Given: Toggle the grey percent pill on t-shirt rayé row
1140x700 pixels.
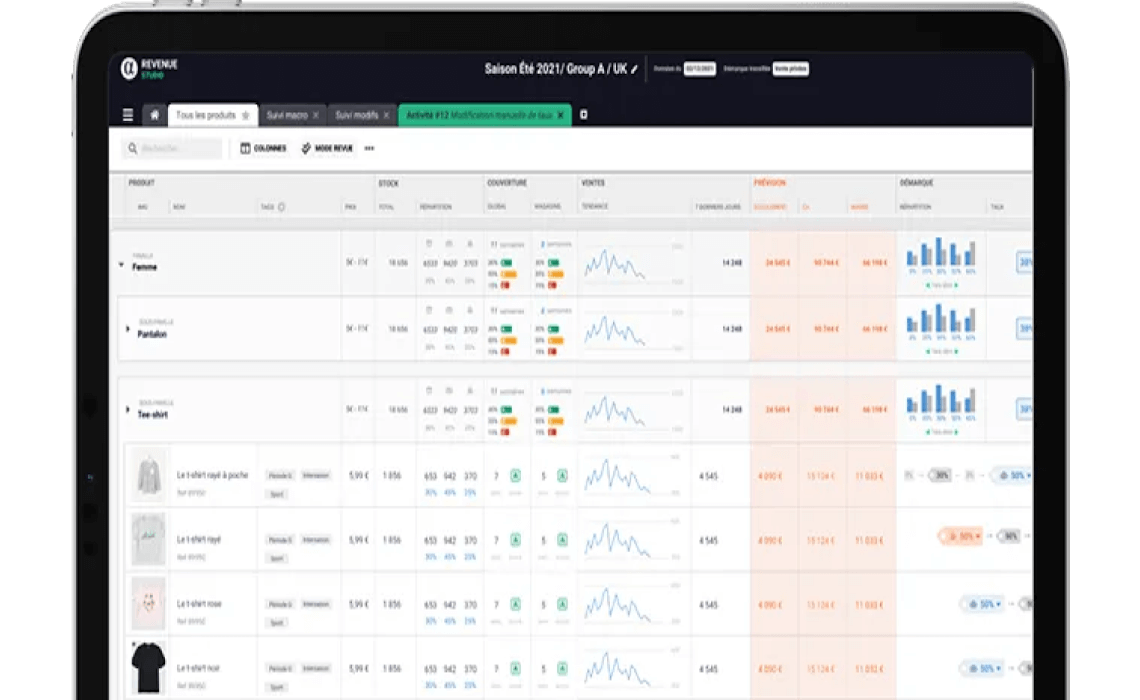Looking at the screenshot, I should pyautogui.click(x=1008, y=536).
